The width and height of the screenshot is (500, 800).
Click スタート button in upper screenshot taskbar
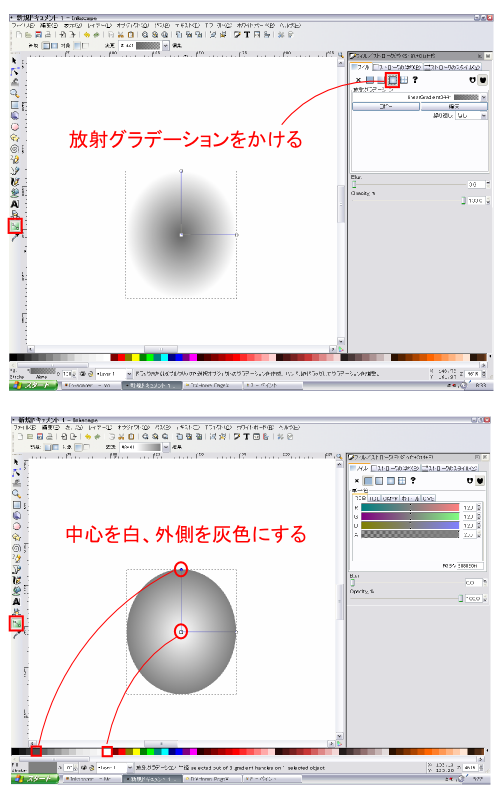tap(34, 385)
